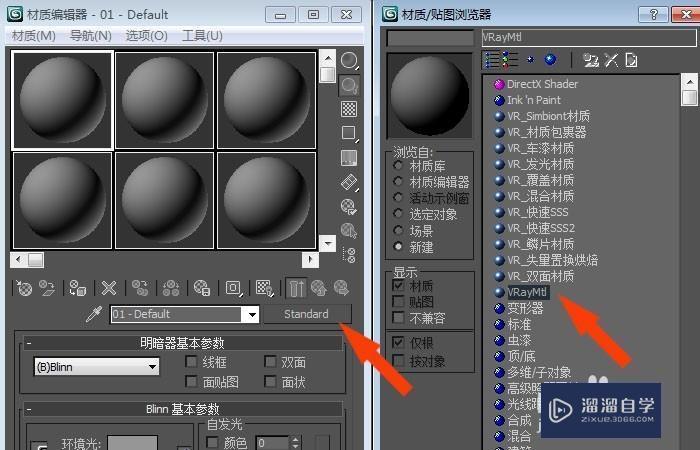Screen dimensions: 700x450
Task: Select the 选定对象 radio button
Action: click(398, 214)
